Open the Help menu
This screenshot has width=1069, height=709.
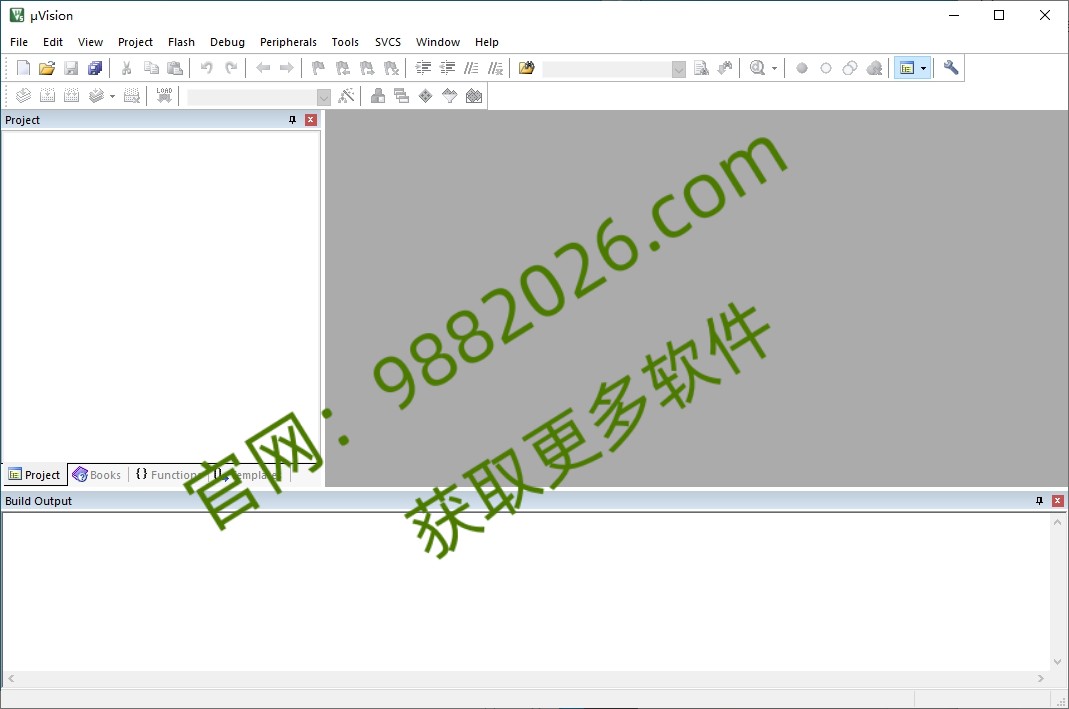click(487, 42)
